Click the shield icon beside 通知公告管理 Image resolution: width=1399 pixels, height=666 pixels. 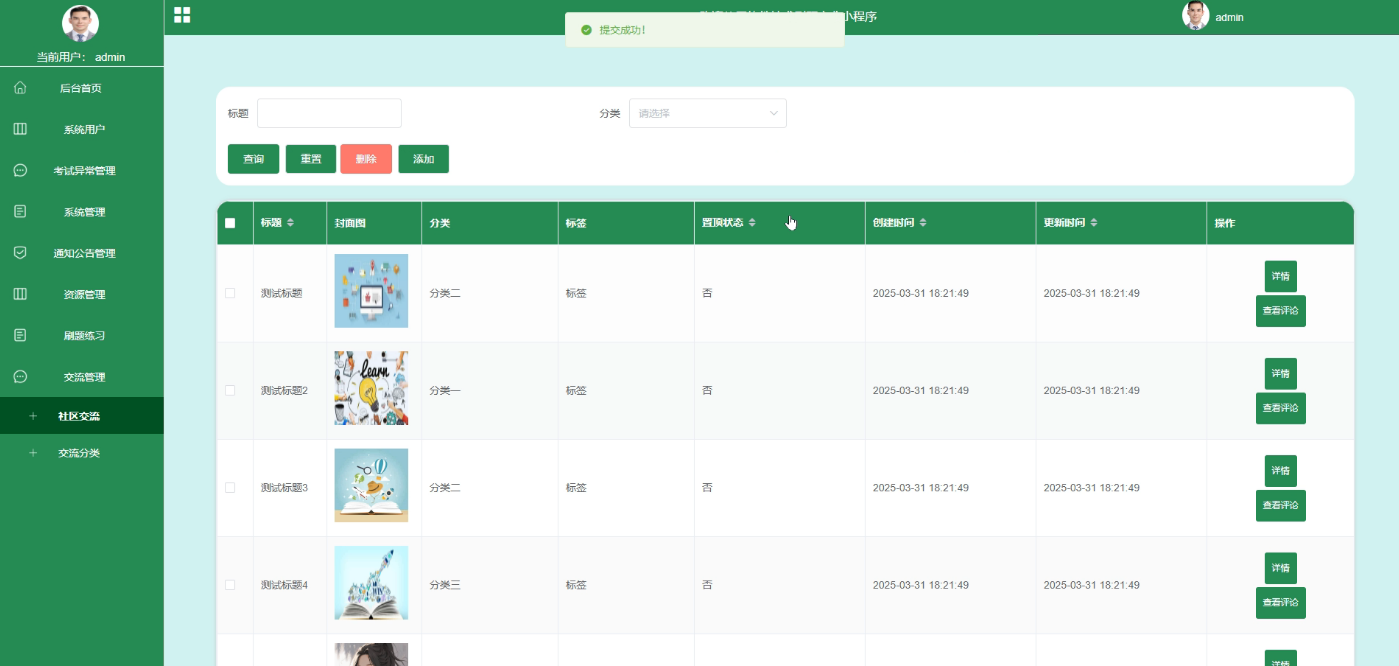(x=20, y=253)
